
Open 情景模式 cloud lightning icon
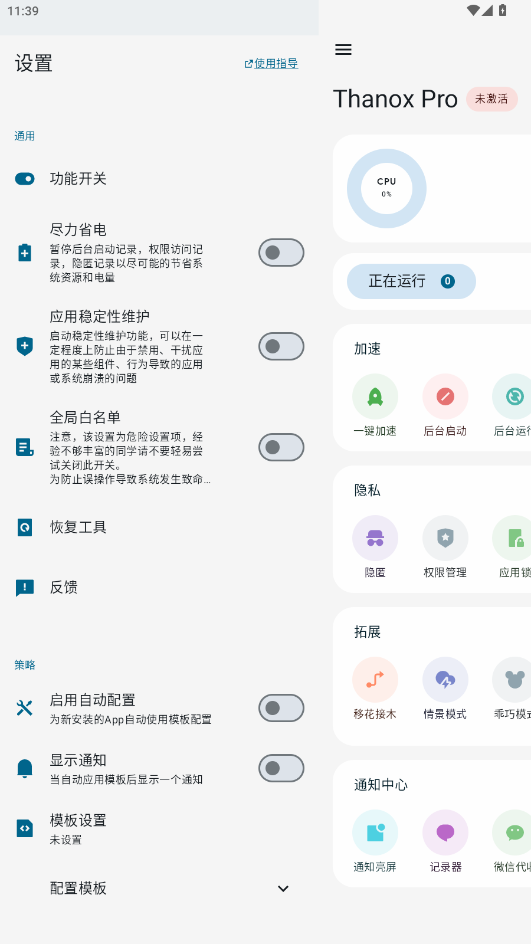point(446,680)
